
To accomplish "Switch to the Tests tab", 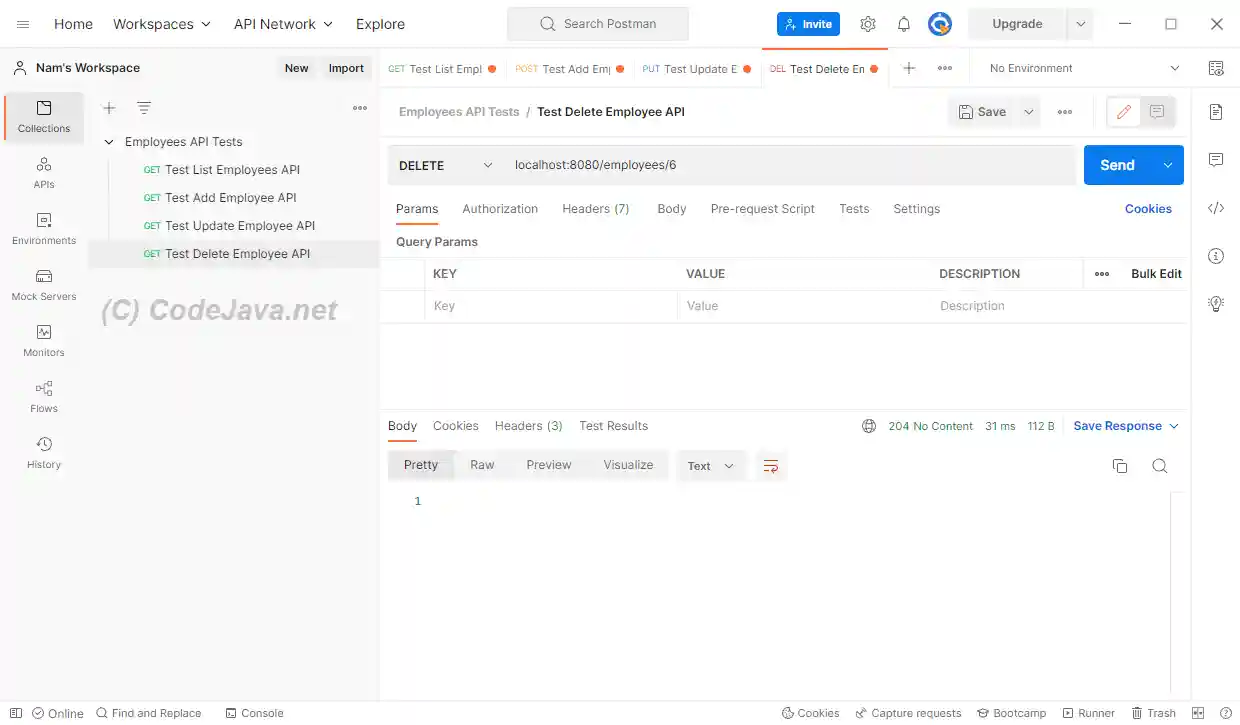I will tap(854, 209).
